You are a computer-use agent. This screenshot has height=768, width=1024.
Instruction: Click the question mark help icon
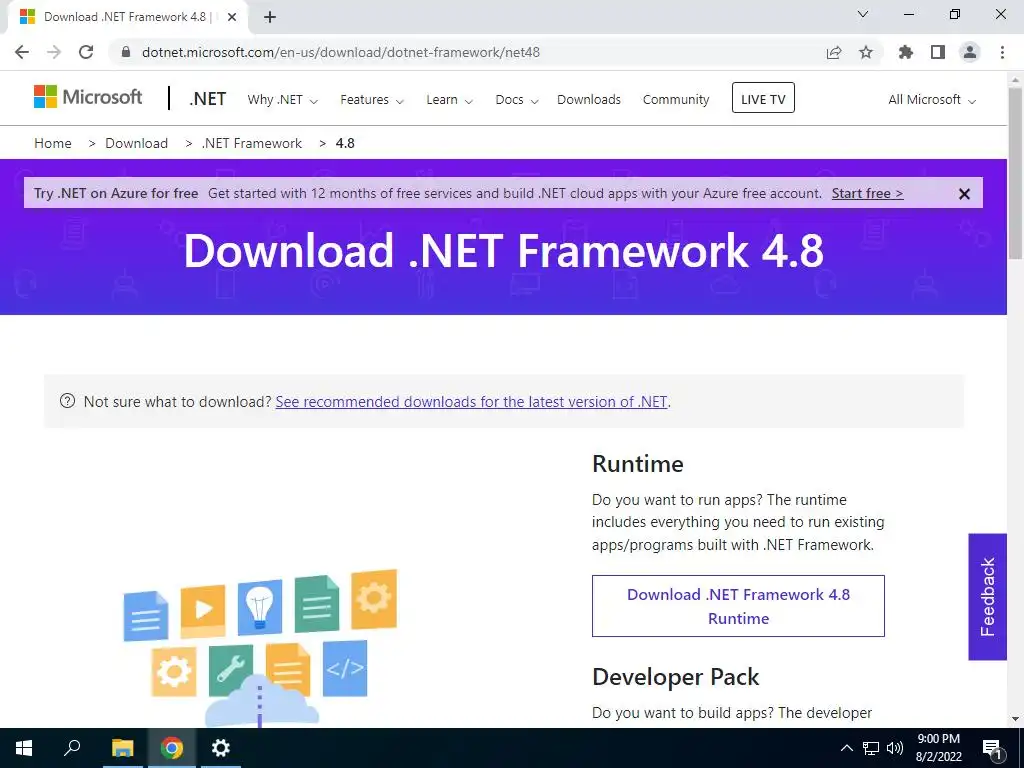[67, 401]
